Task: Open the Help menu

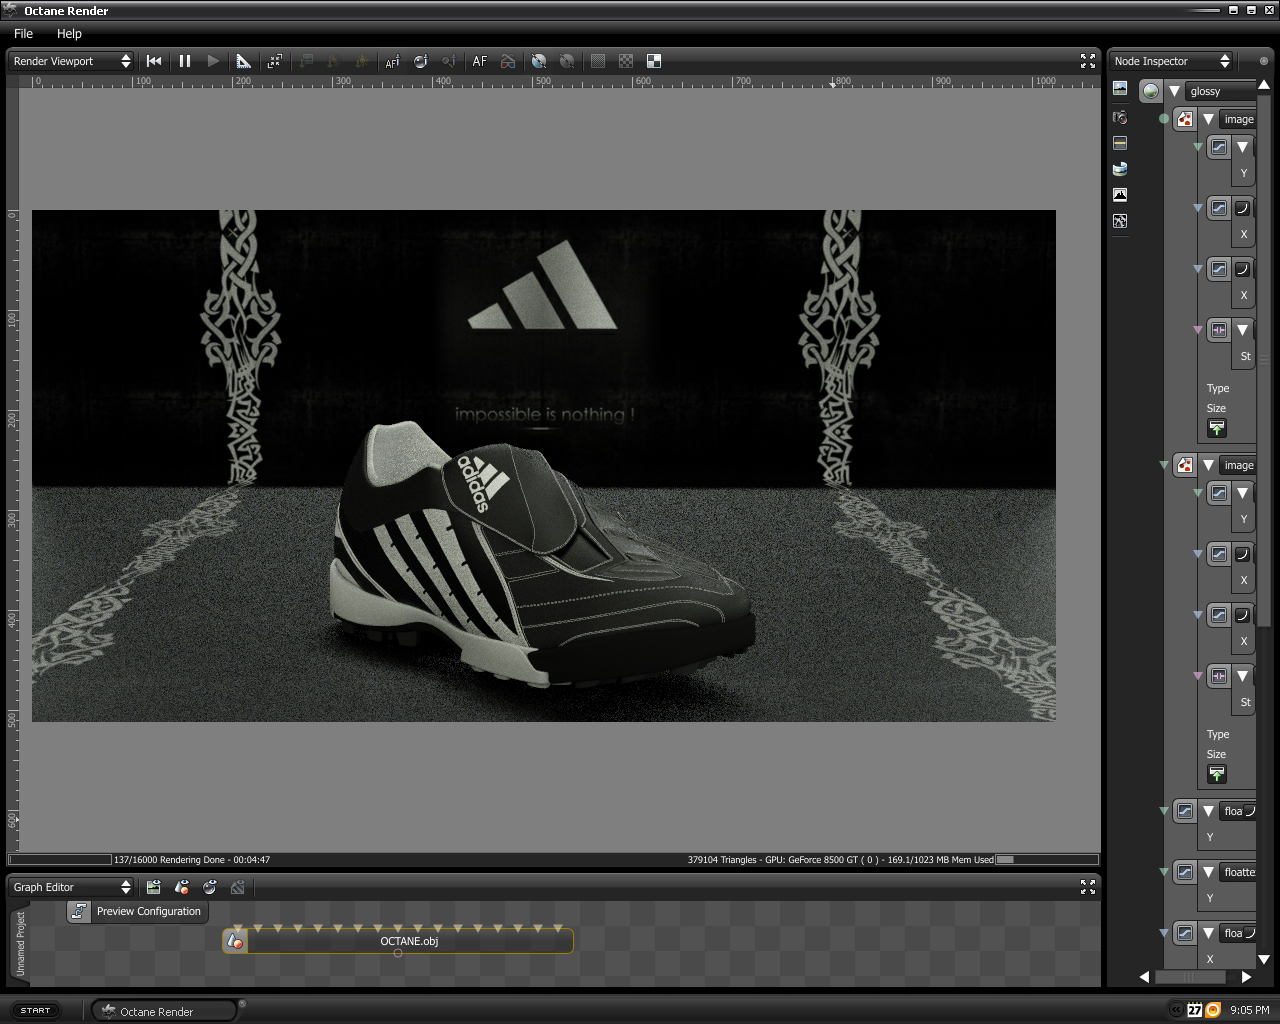Action: [x=69, y=33]
